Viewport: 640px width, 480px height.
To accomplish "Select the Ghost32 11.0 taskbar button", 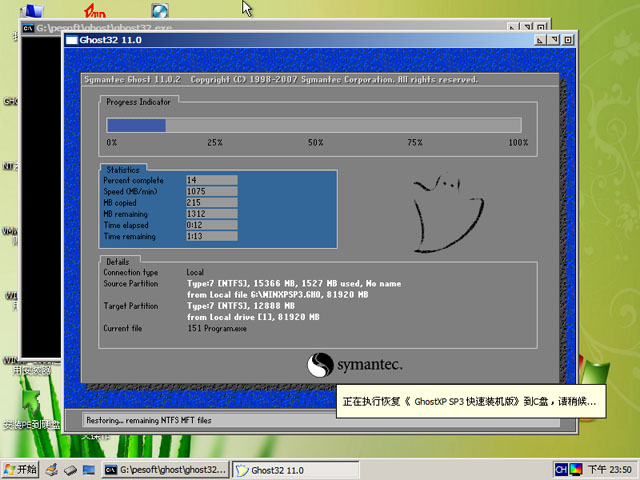I will (296, 470).
